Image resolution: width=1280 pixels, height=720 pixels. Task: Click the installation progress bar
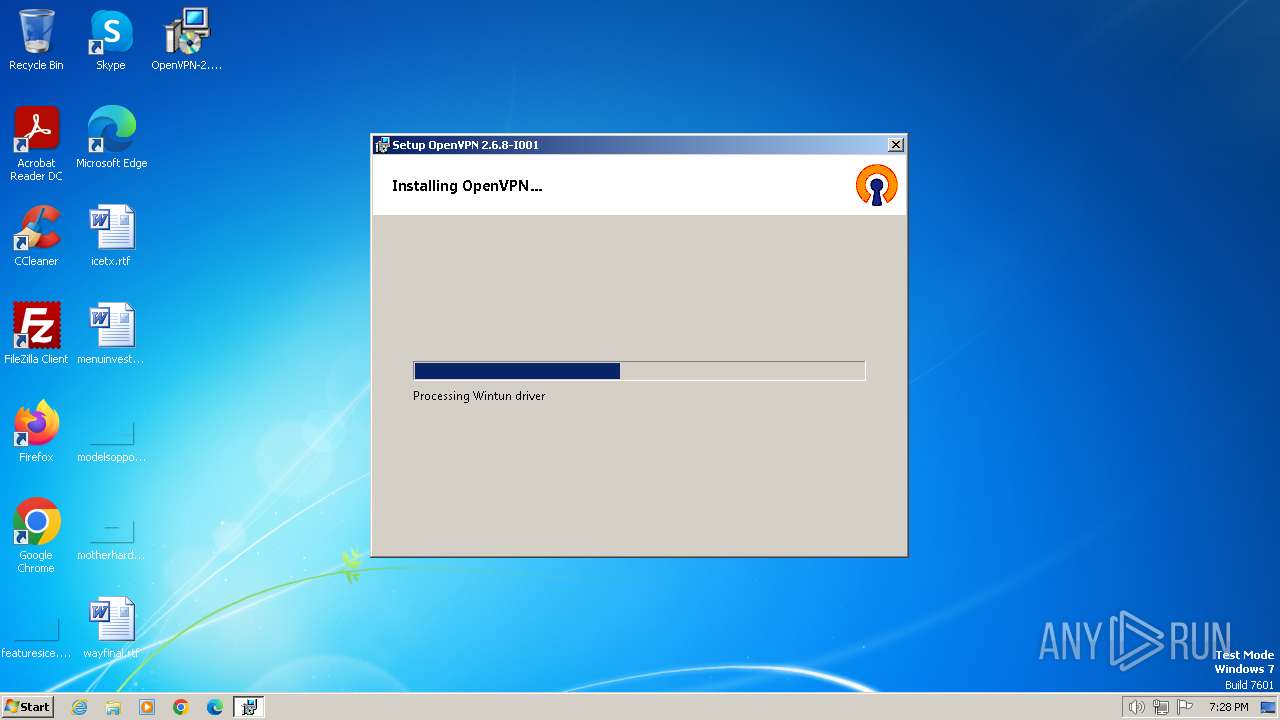(639, 371)
